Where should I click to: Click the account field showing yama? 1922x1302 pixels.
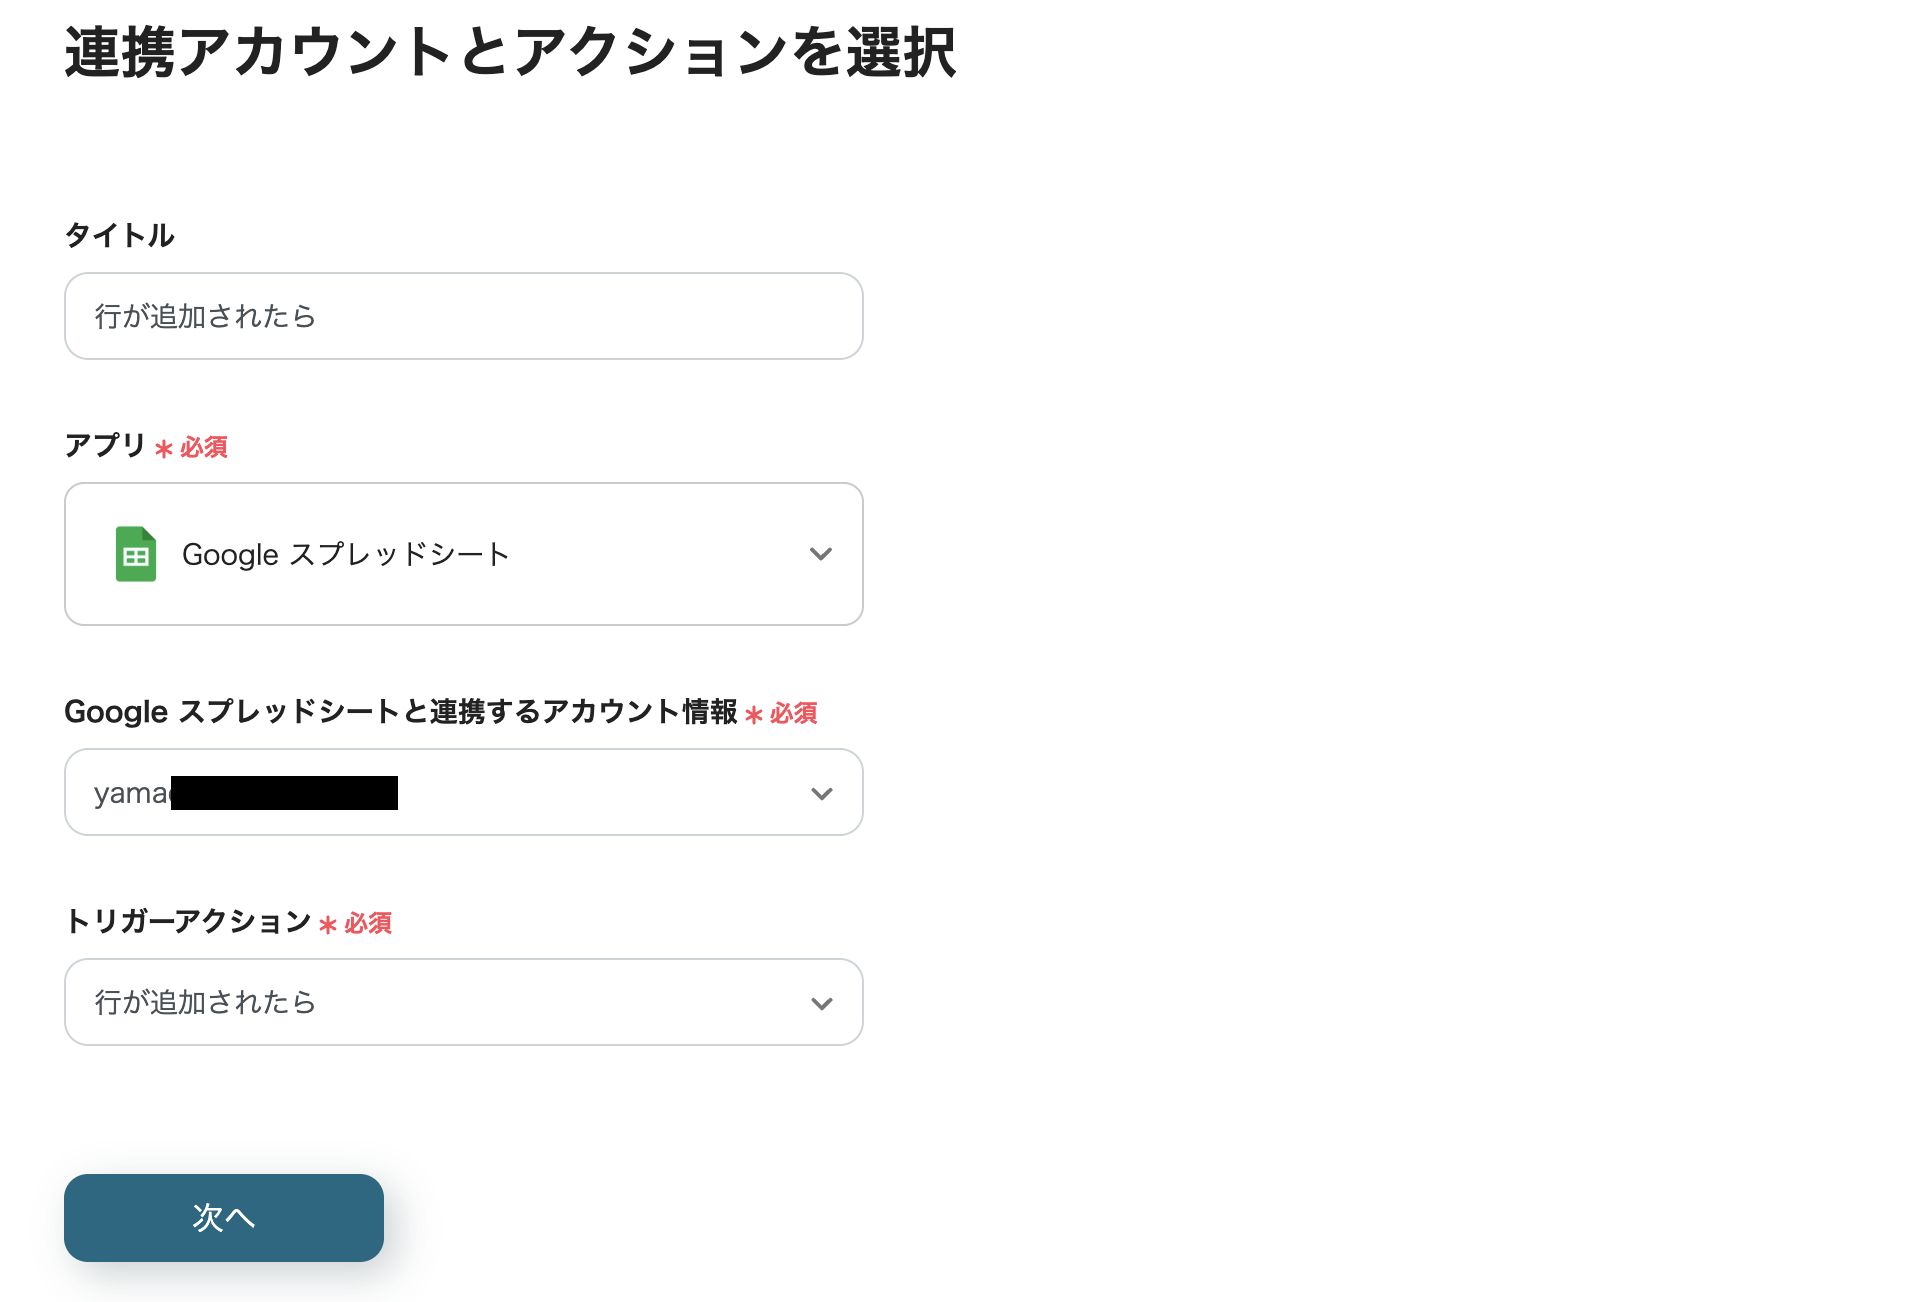click(x=462, y=792)
